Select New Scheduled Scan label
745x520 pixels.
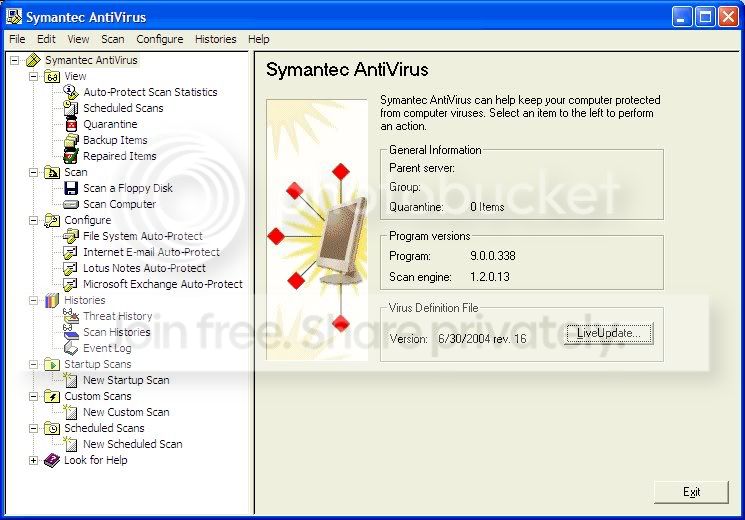click(133, 444)
